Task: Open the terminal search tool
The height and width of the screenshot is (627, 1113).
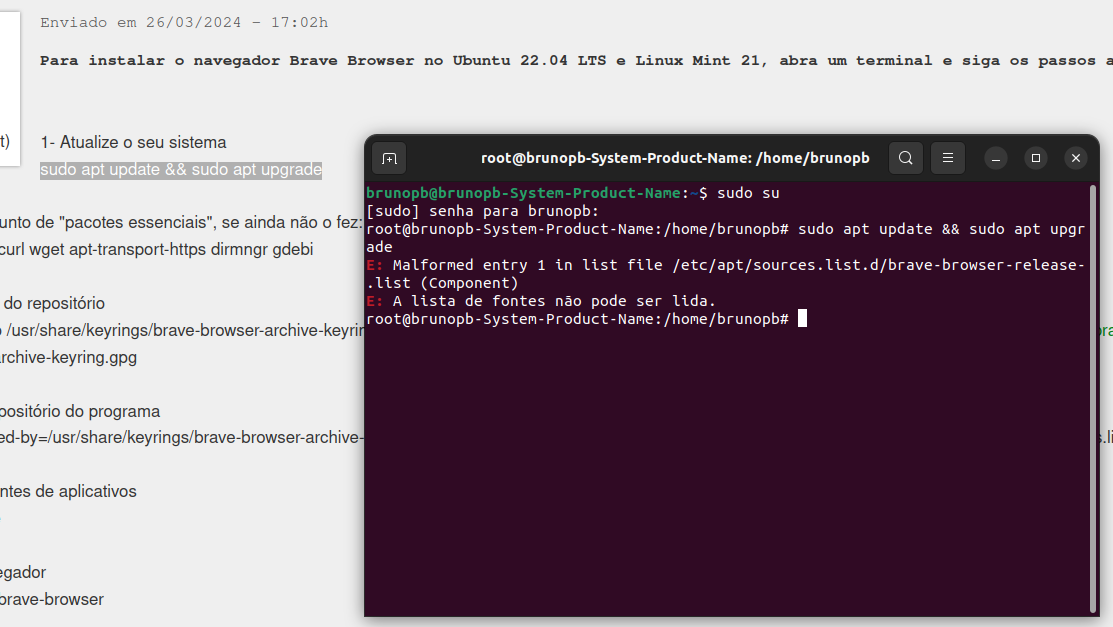Action: pyautogui.click(x=906, y=158)
